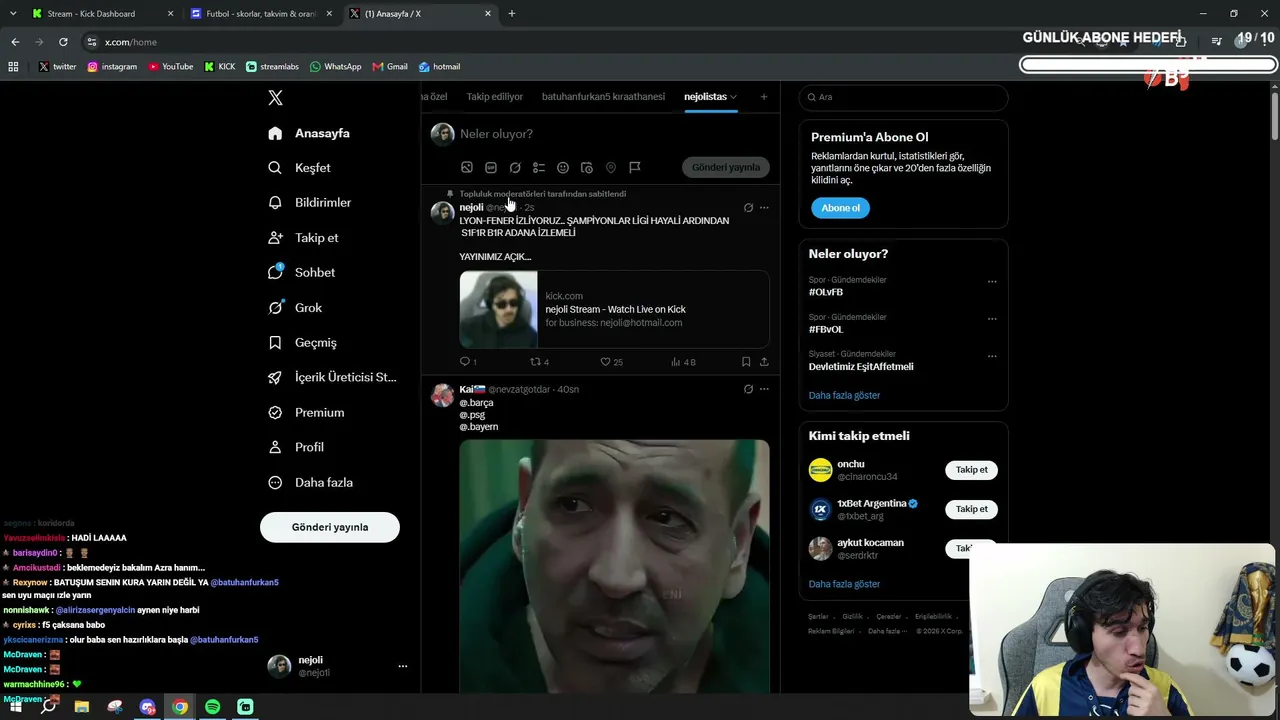Tag a location in the post

coord(611,168)
